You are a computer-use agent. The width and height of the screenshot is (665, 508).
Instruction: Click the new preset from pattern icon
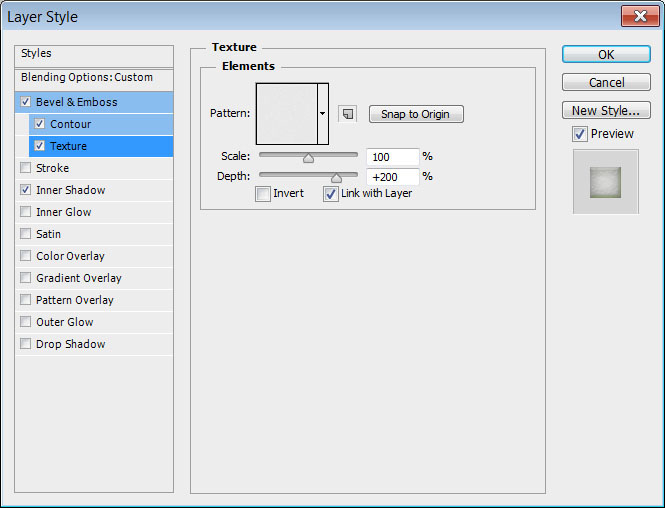[x=347, y=114]
